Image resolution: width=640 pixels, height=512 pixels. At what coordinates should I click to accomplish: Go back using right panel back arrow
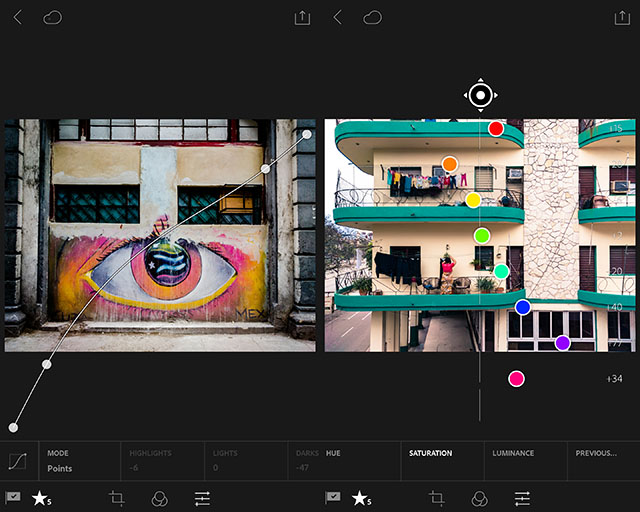[x=338, y=18]
